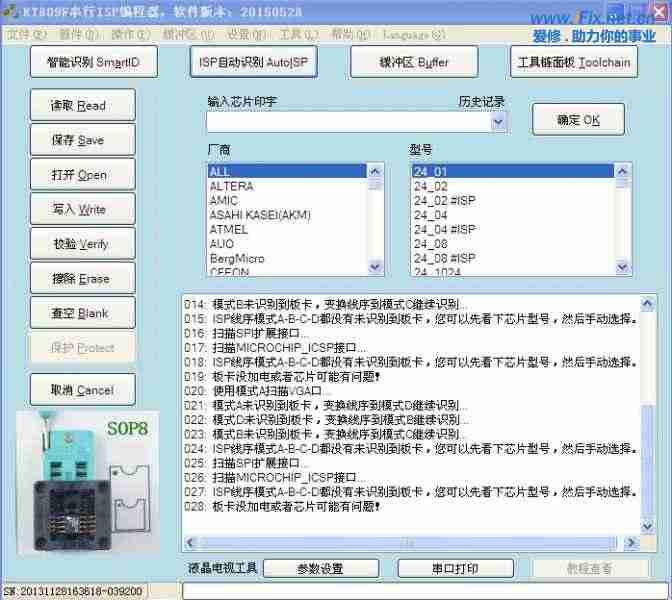Click the SOP8 adapter socket image
Screen dimensions: 672x600
pyautogui.click(x=88, y=483)
